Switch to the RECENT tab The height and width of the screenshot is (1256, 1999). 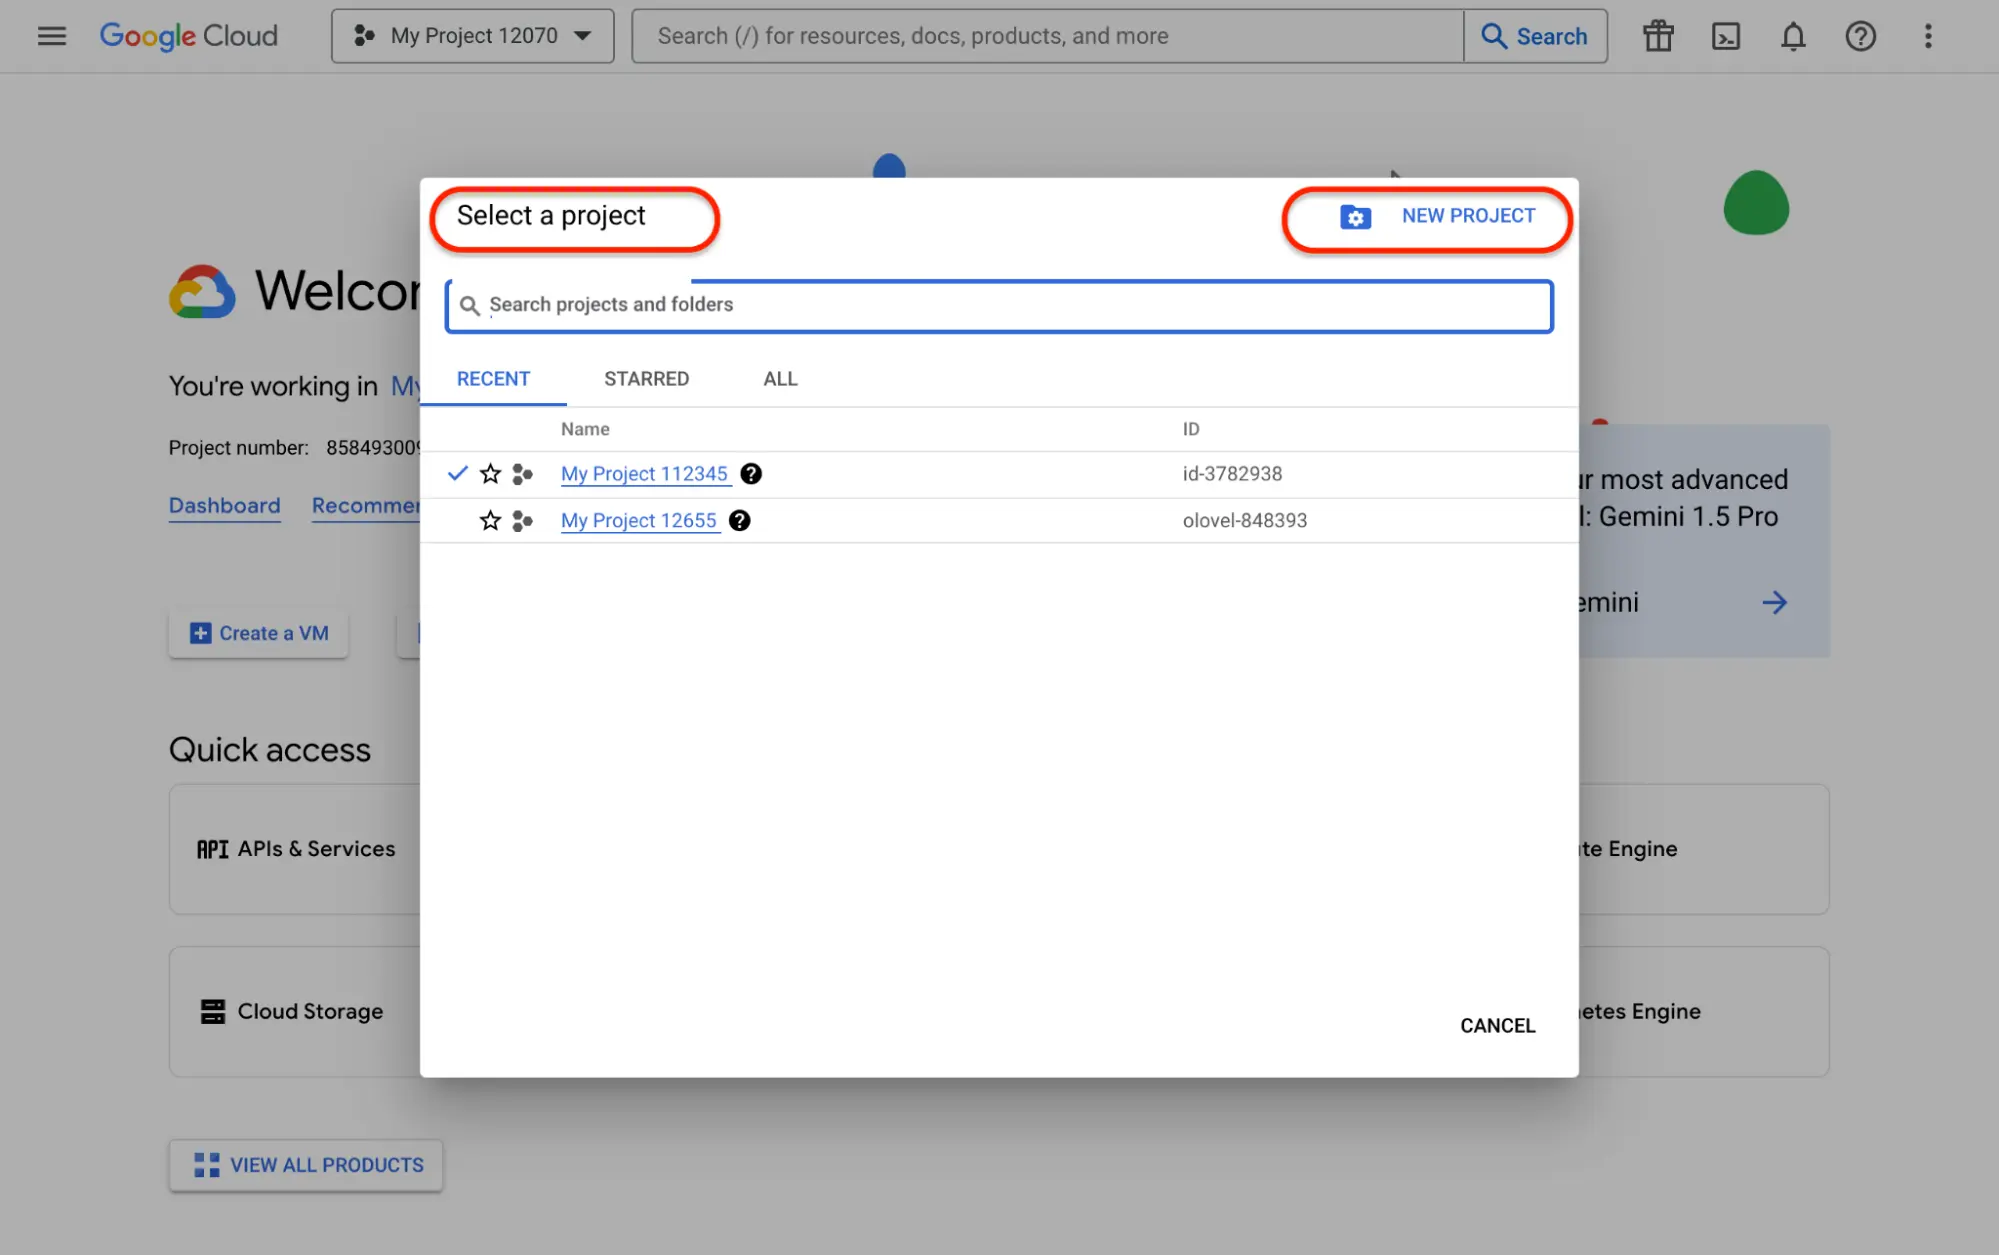[x=493, y=379]
